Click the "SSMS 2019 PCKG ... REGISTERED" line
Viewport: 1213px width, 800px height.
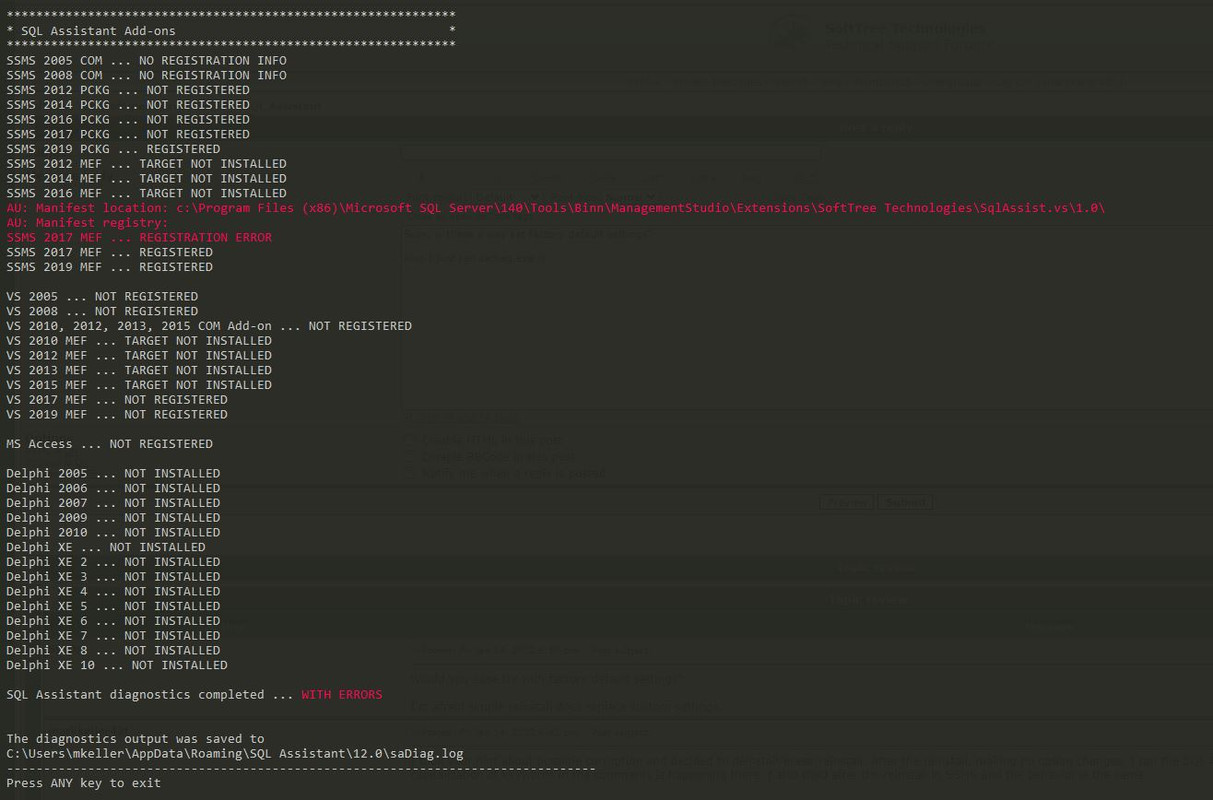click(x=113, y=149)
